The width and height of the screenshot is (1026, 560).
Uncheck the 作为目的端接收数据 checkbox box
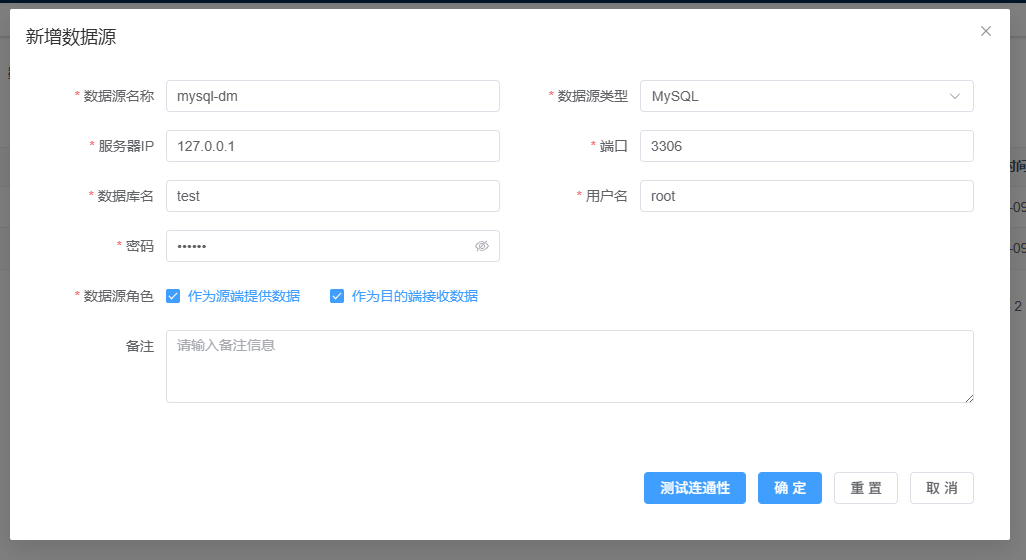pyautogui.click(x=337, y=296)
